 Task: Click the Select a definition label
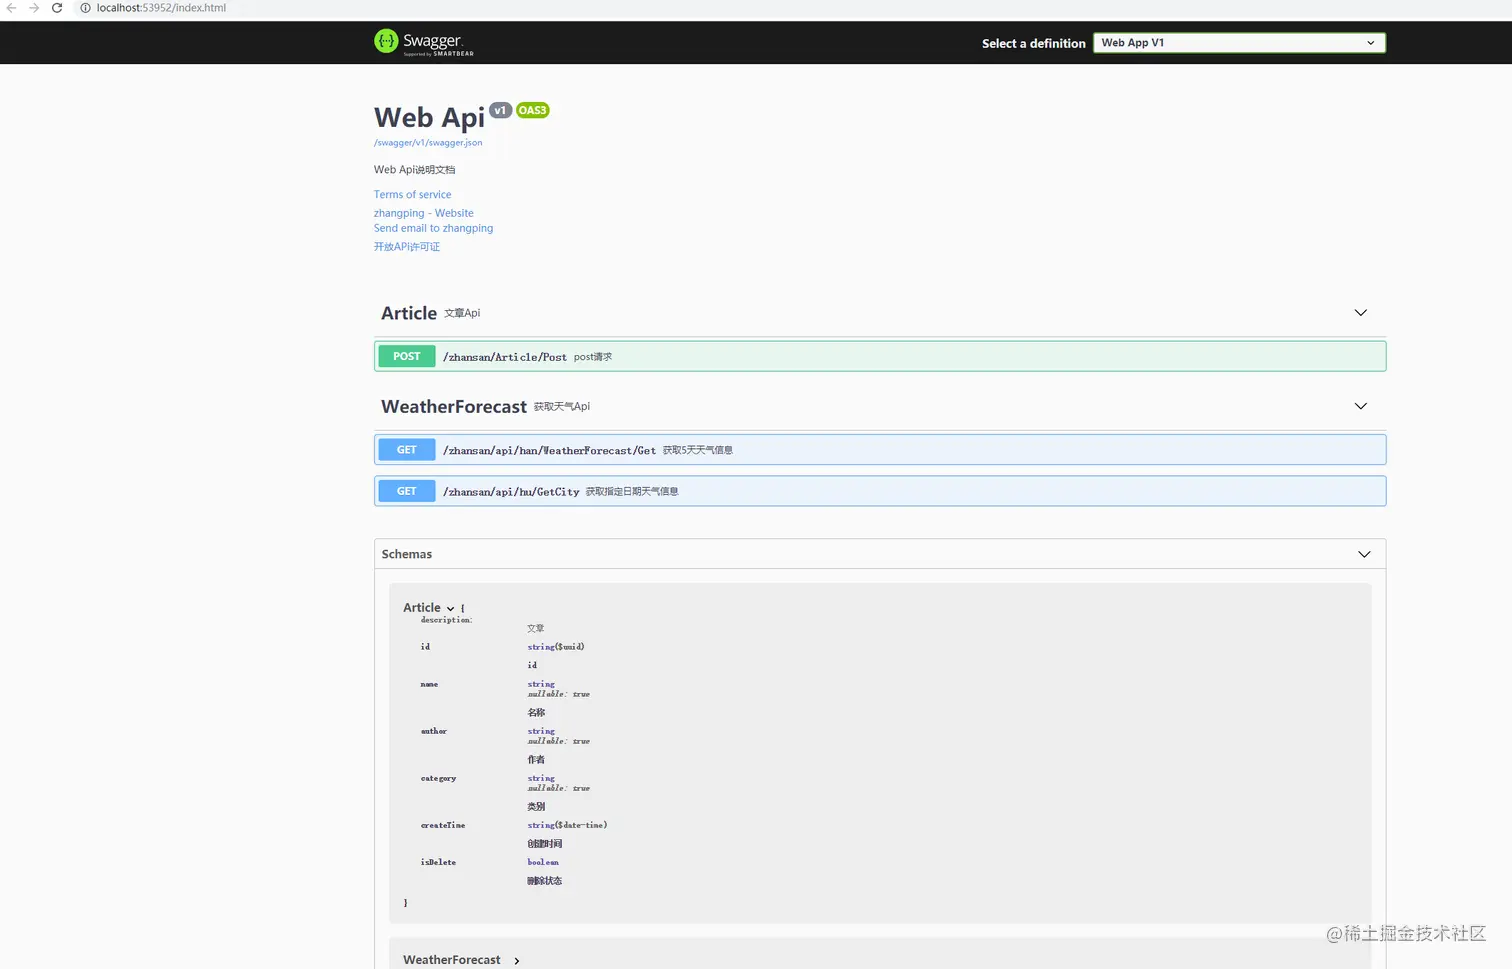1034,44
